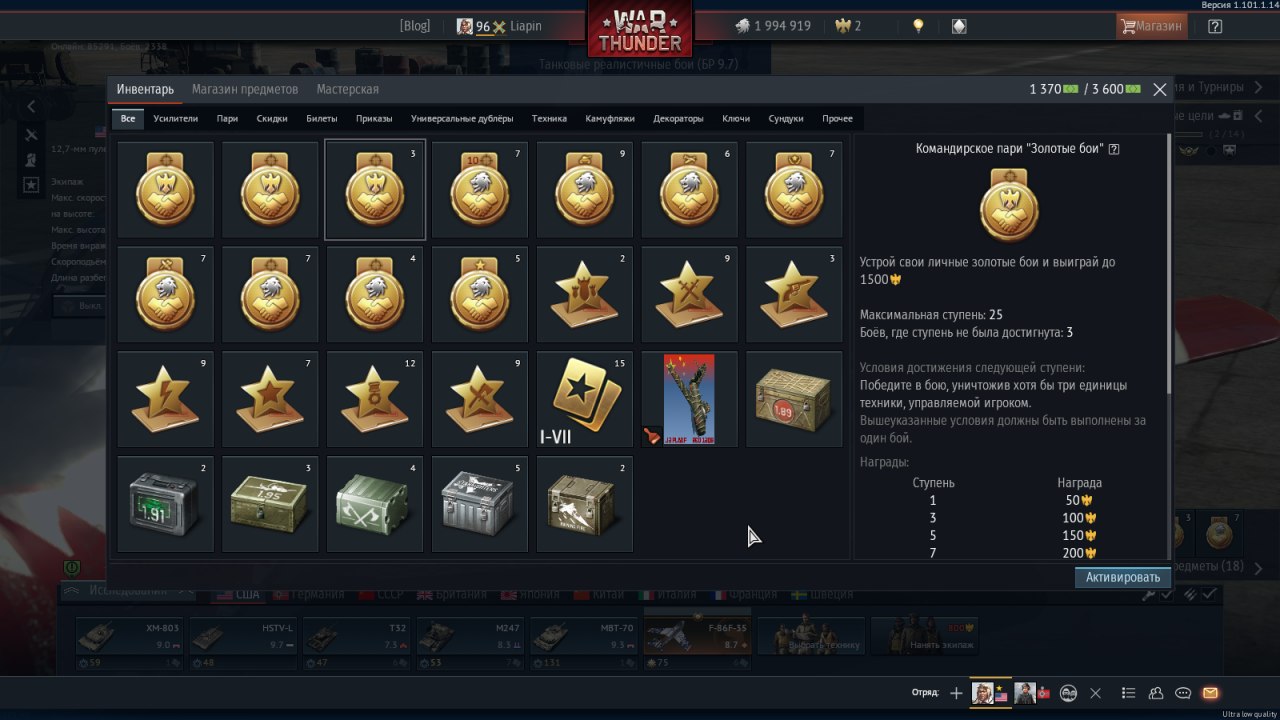Select the green crossed axes crate
This screenshot has width=1280, height=720.
[375, 504]
